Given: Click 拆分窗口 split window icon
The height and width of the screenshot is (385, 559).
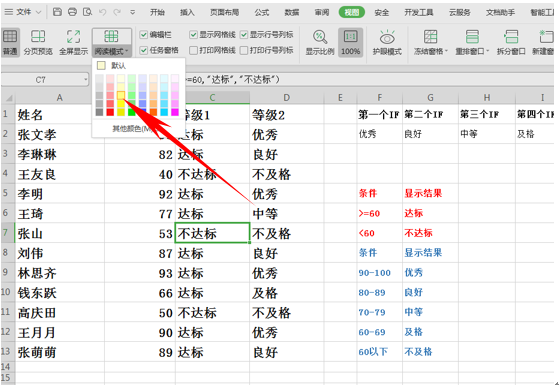Looking at the screenshot, I should click(x=511, y=36).
